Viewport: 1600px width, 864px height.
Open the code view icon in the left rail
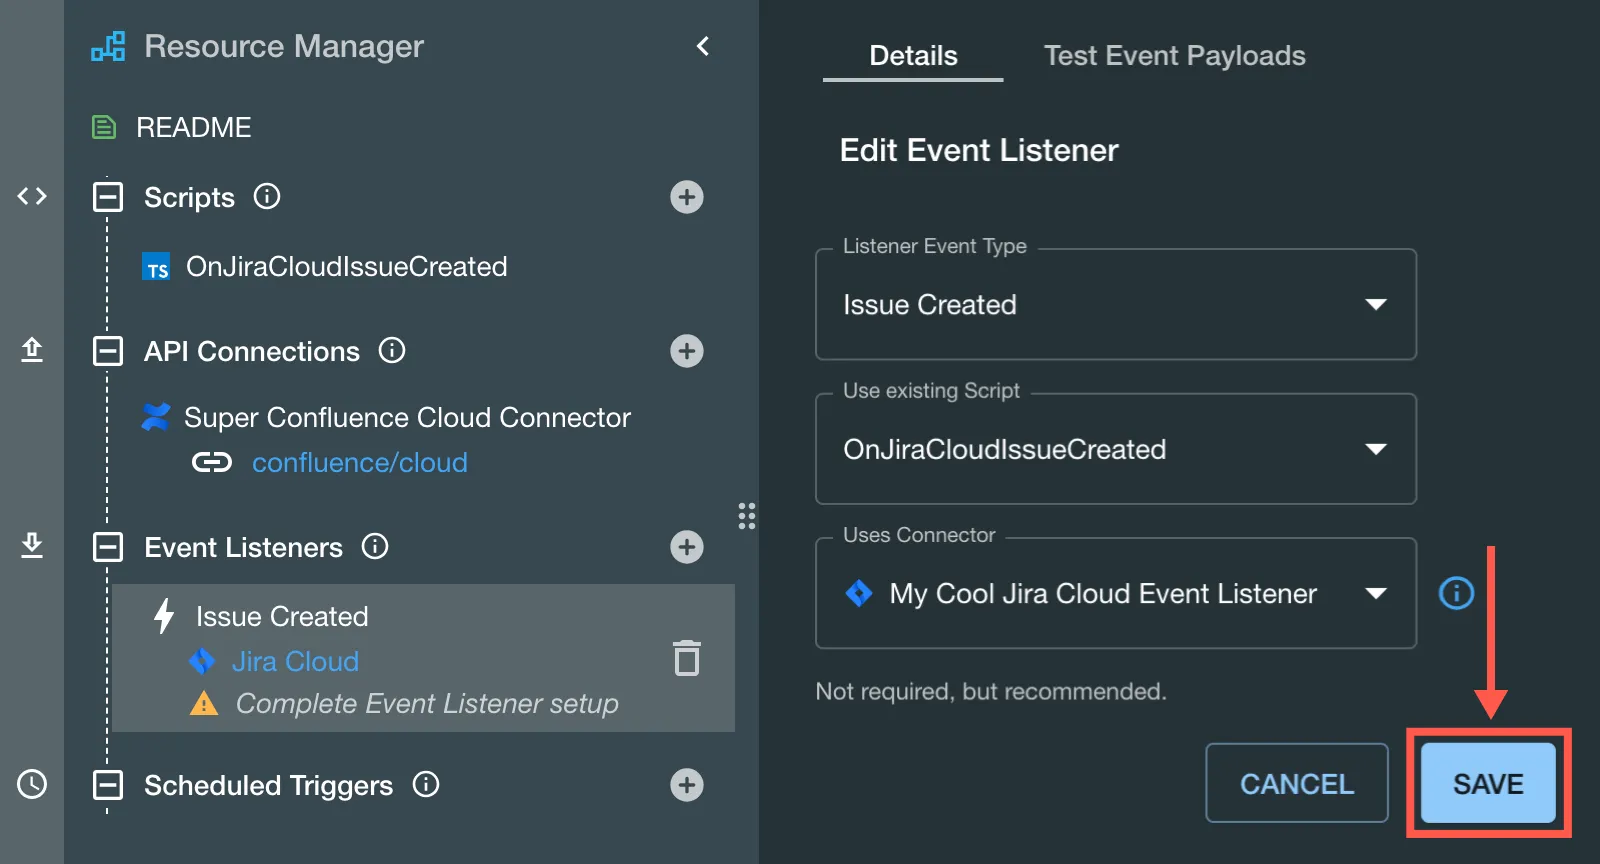(32, 196)
